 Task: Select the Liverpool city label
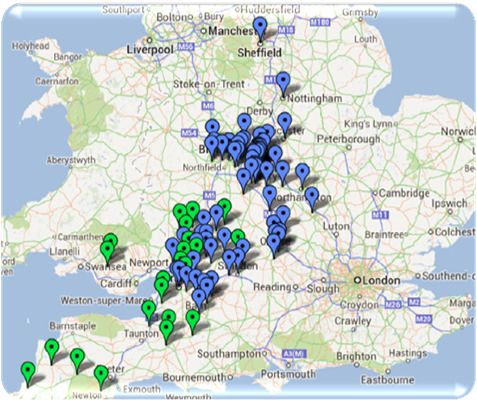[x=150, y=50]
